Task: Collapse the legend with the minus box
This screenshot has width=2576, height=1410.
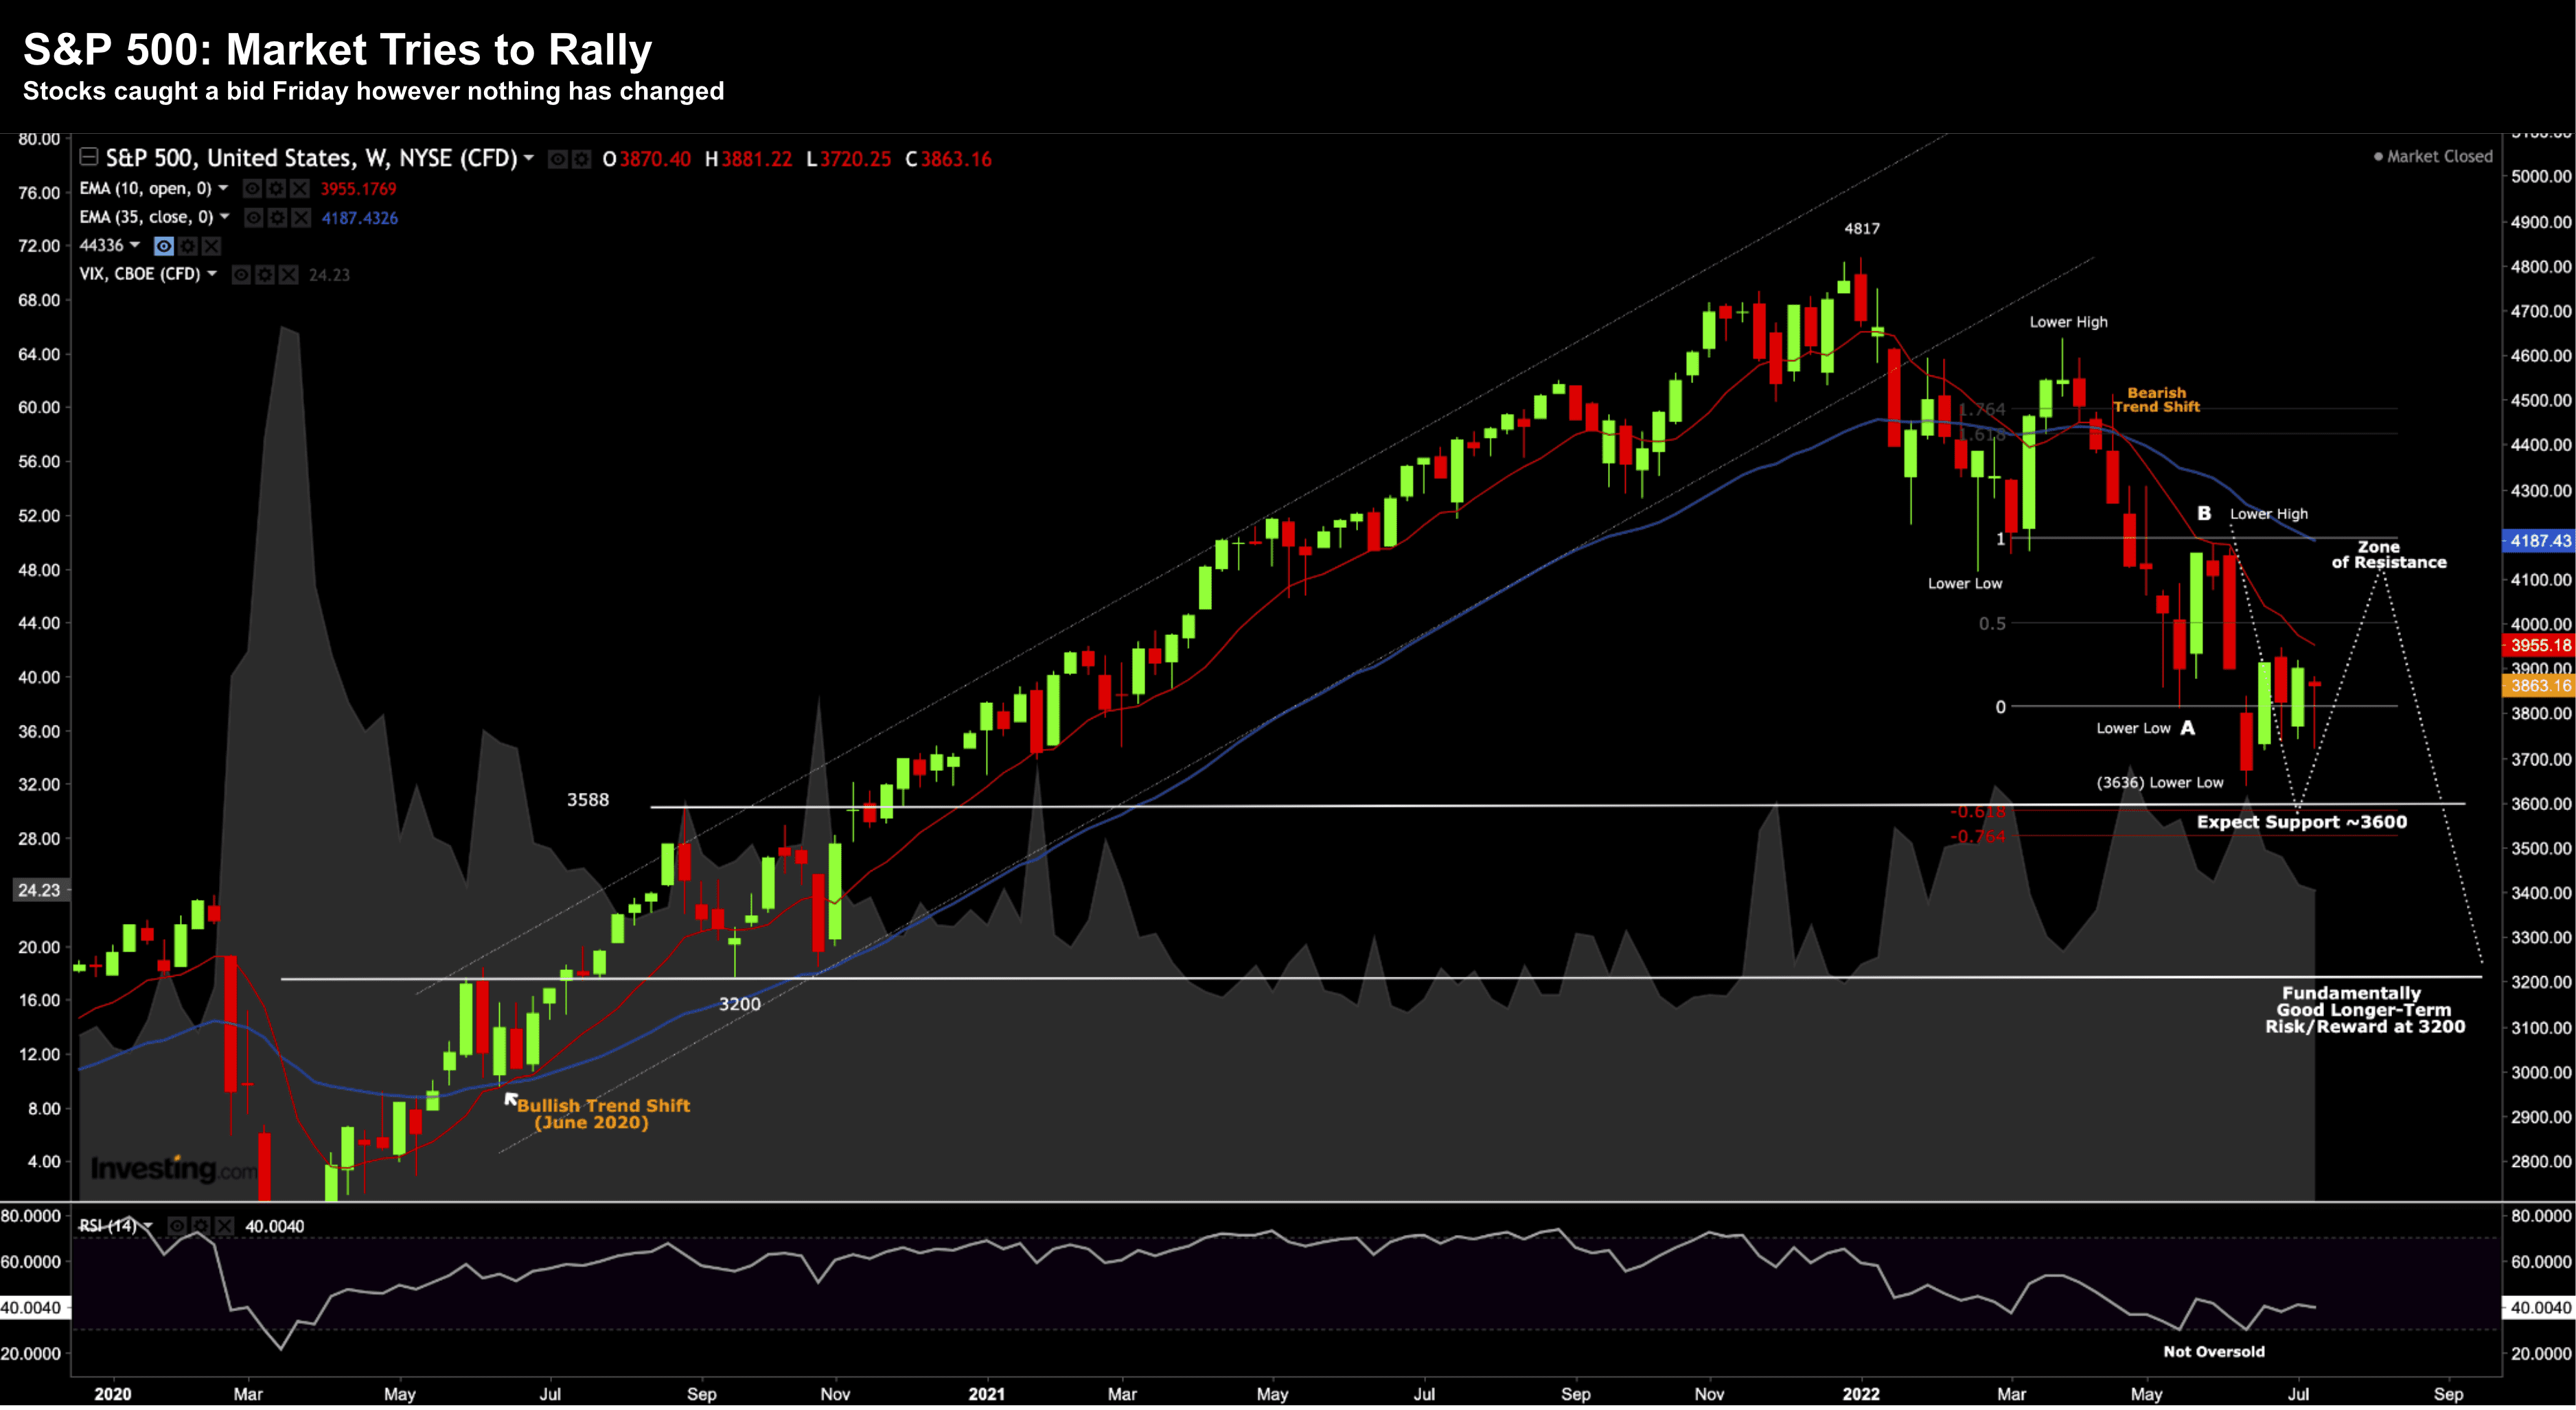Action: click(88, 157)
